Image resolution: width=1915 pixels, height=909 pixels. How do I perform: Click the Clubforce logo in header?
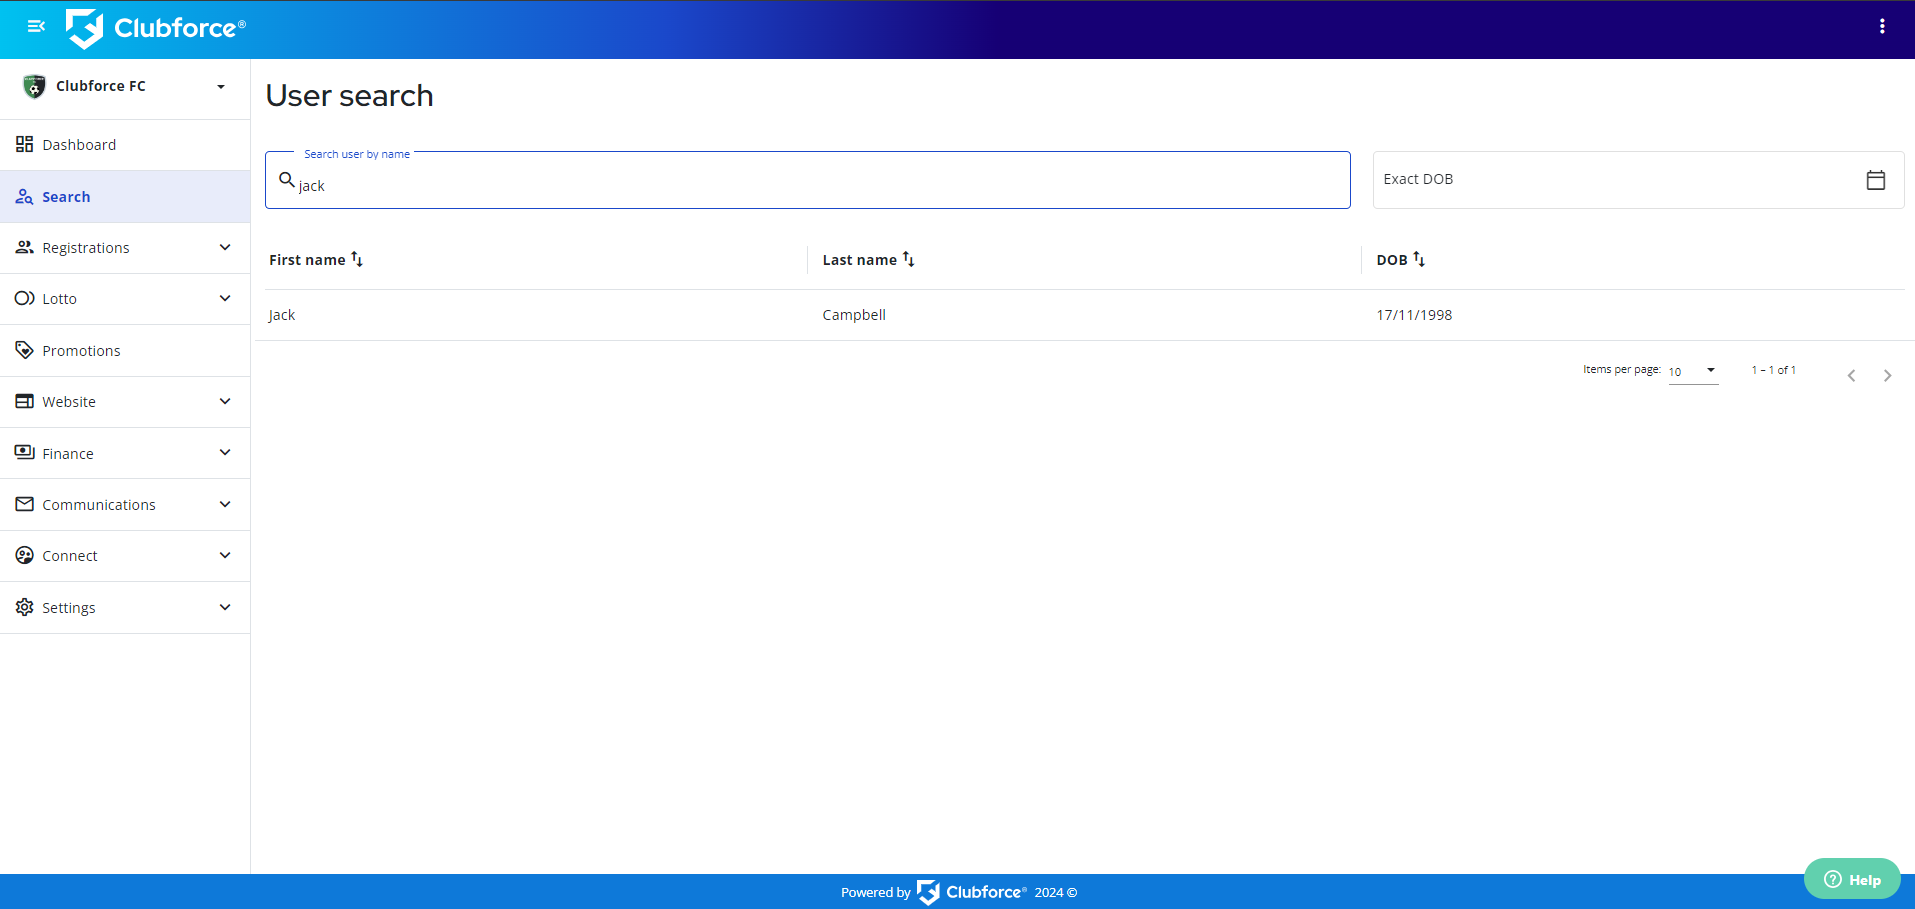[155, 28]
